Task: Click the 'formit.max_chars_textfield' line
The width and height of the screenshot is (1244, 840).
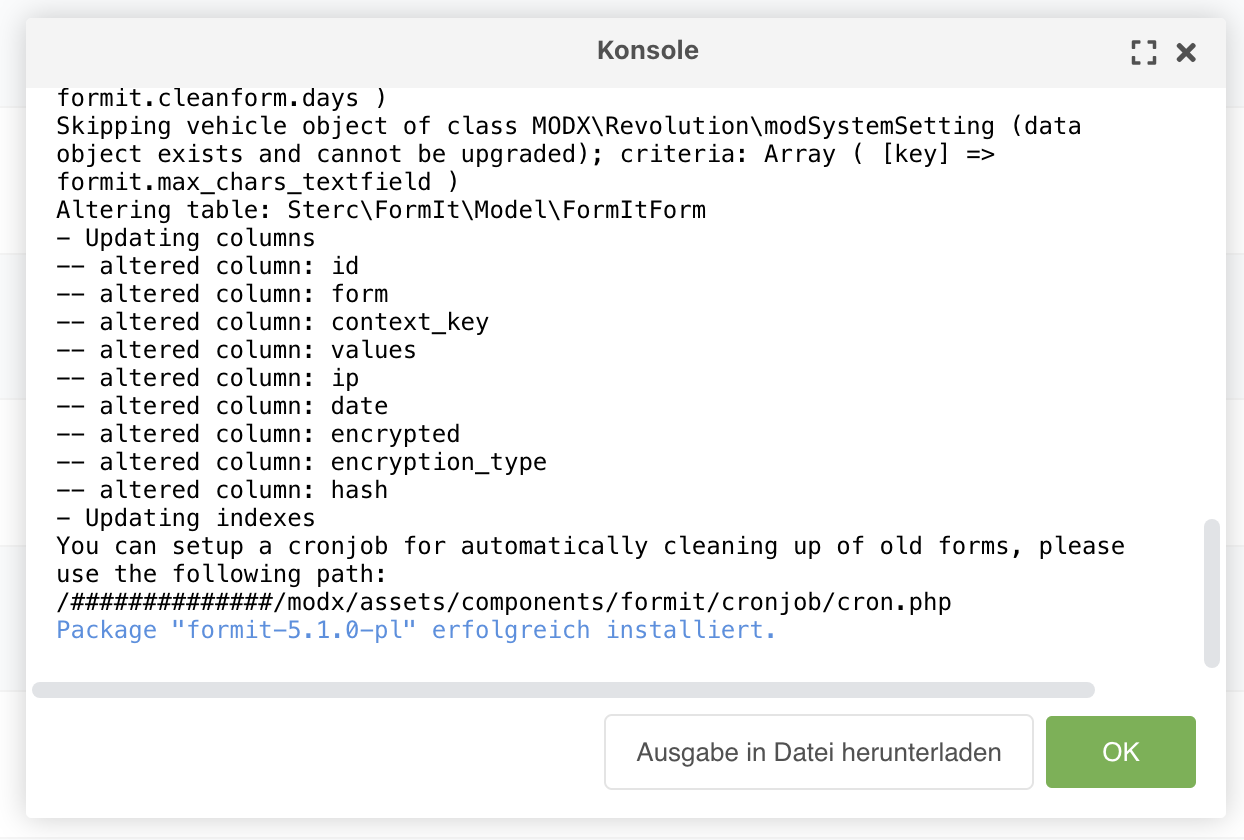Action: coord(258,182)
